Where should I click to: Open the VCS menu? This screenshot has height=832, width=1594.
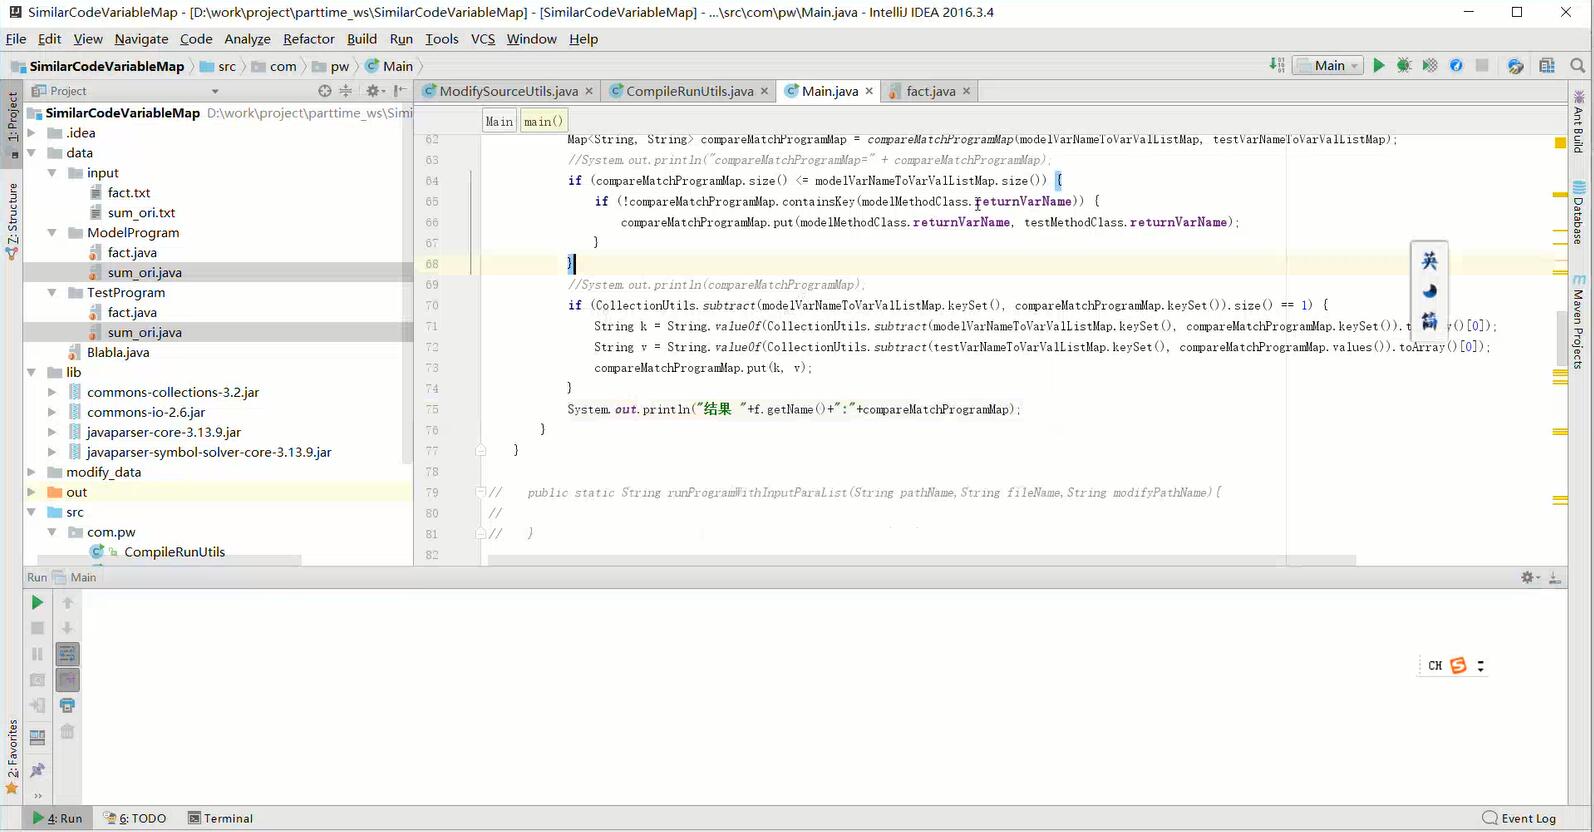point(483,39)
